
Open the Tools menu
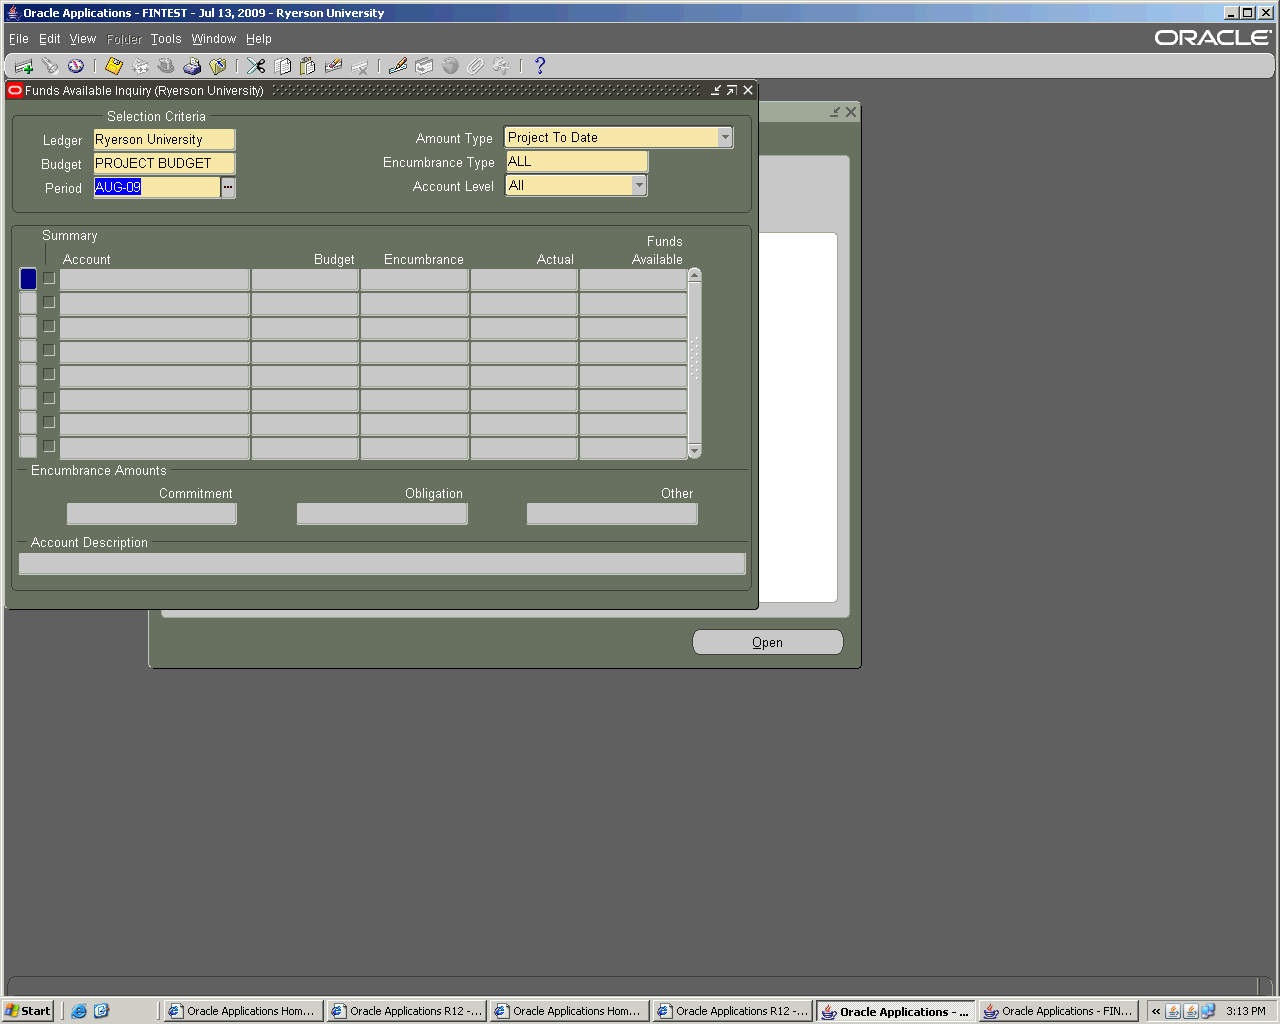pos(166,39)
